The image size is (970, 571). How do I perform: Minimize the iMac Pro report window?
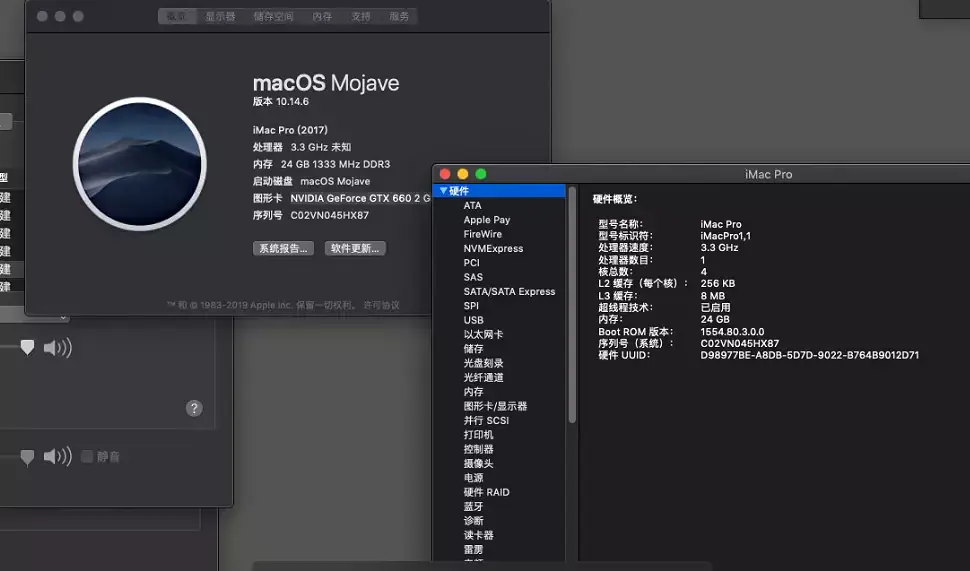click(463, 174)
